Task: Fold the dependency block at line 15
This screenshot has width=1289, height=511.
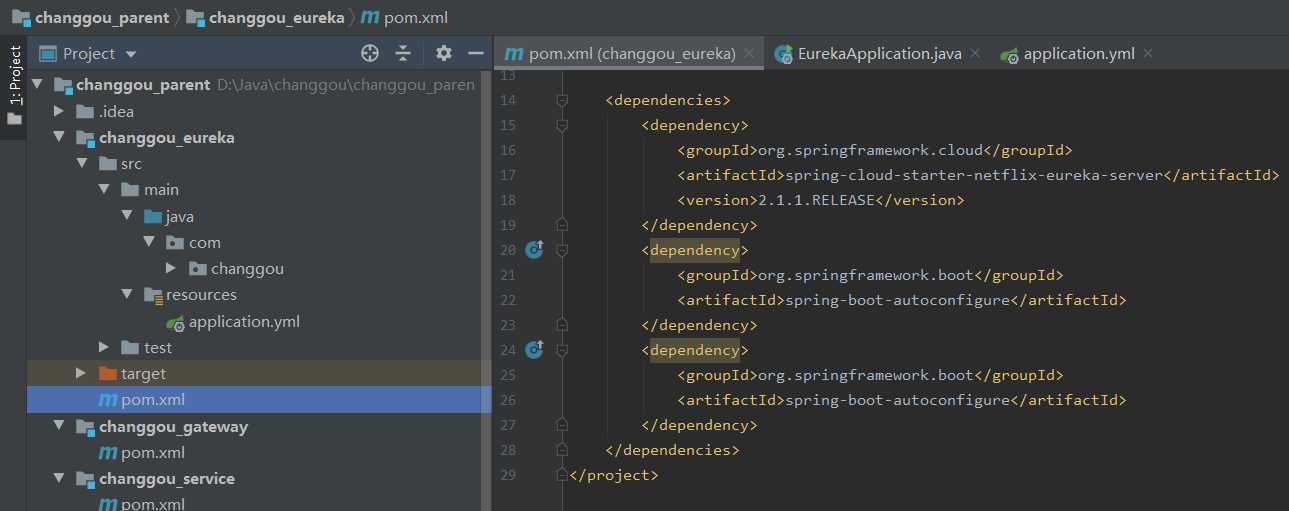Action: [562, 125]
